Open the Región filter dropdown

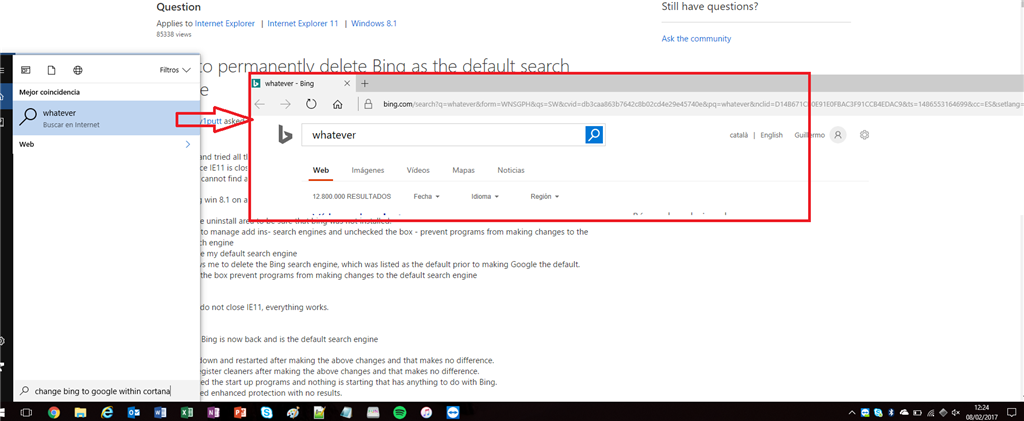point(545,196)
